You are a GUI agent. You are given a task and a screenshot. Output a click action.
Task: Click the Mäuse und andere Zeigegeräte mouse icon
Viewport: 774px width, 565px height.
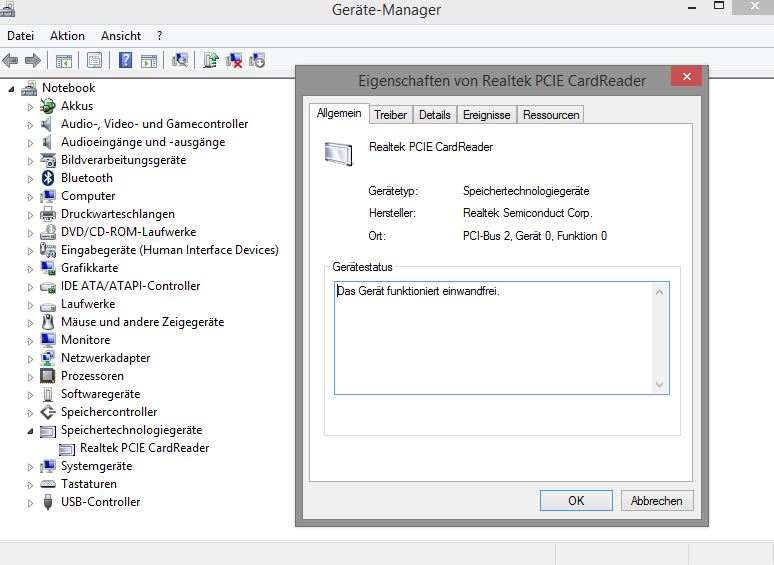[48, 322]
